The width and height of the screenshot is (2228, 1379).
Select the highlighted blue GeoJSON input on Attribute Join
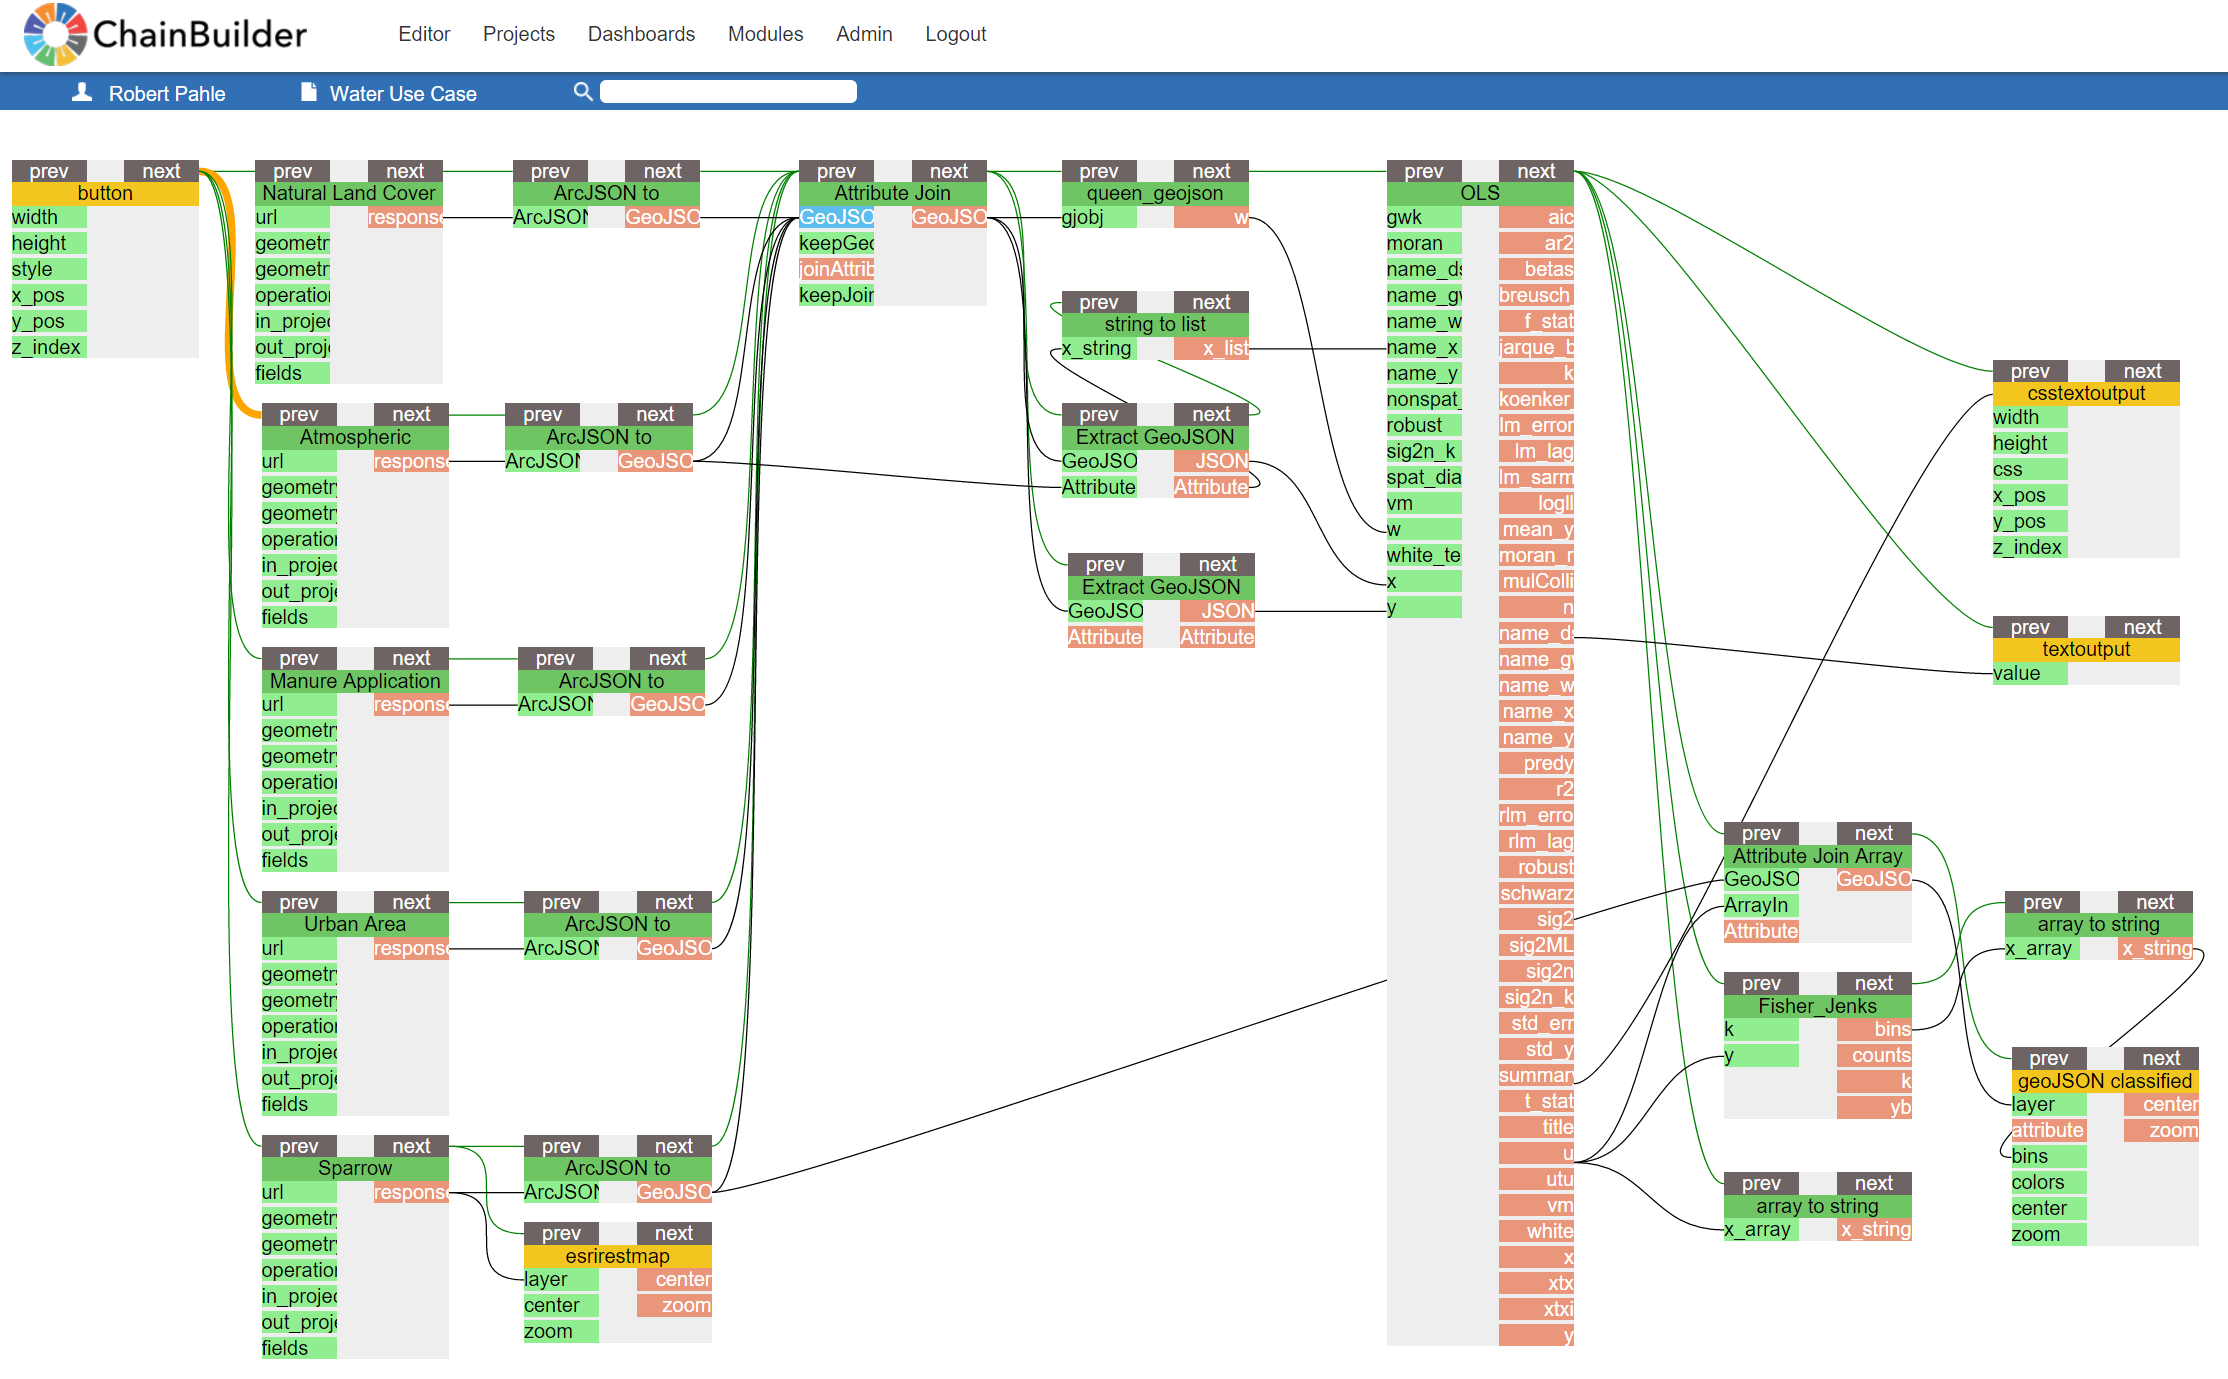click(836, 217)
